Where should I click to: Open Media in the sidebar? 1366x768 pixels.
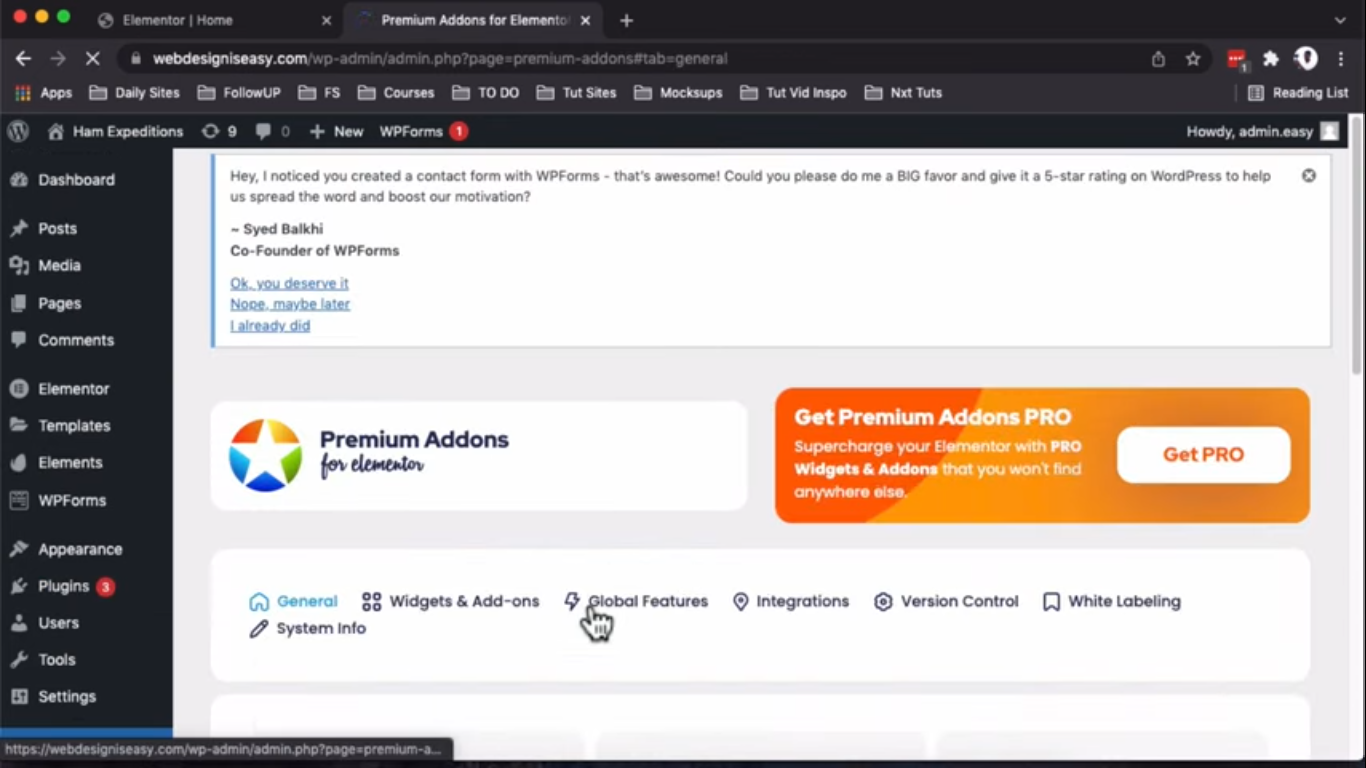click(x=86, y=265)
